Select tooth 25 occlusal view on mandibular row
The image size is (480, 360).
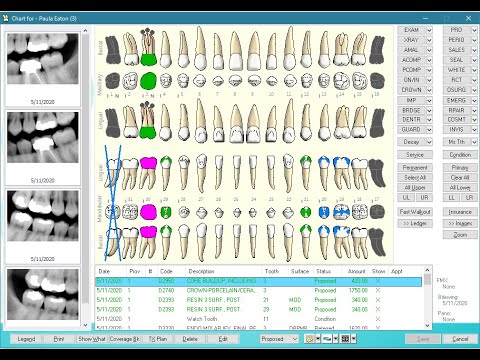click(x=236, y=212)
